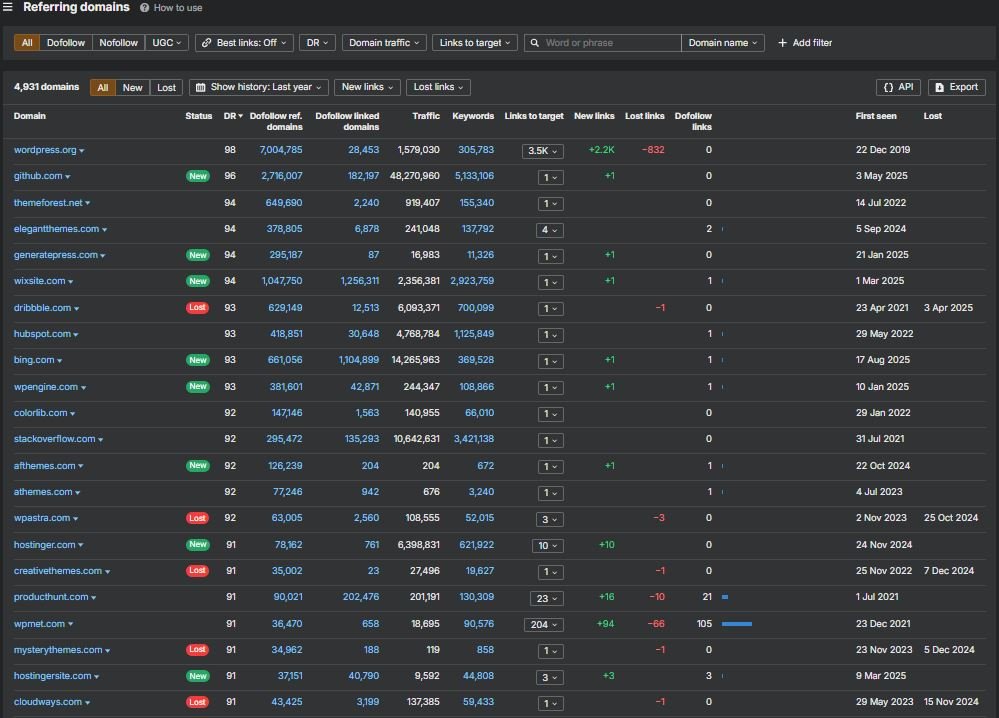Click 5,133,106 keywords for github.com
Image resolution: width=999 pixels, height=718 pixels.
(x=474, y=176)
